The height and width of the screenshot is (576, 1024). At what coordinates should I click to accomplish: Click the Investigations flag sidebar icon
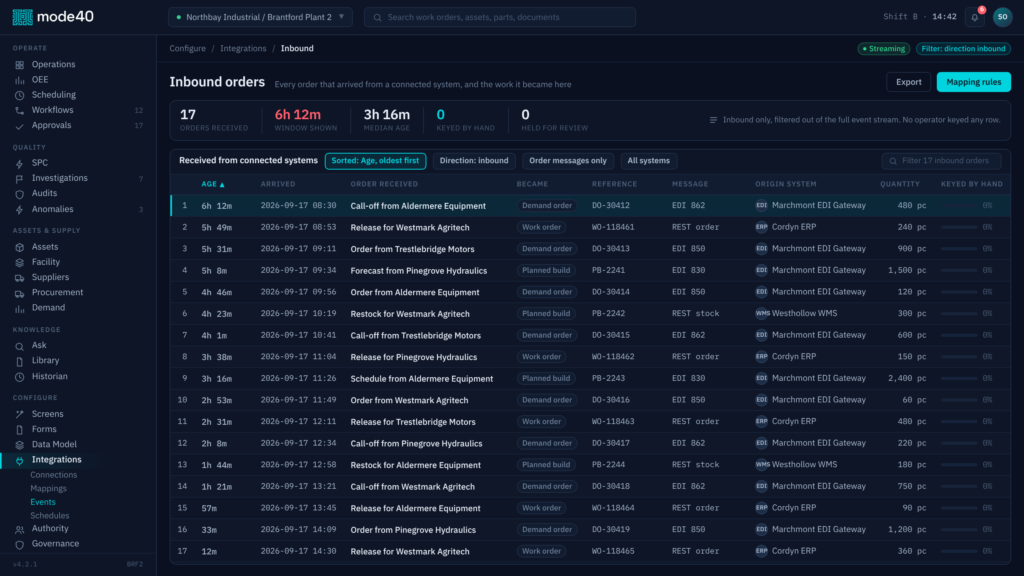[20, 178]
